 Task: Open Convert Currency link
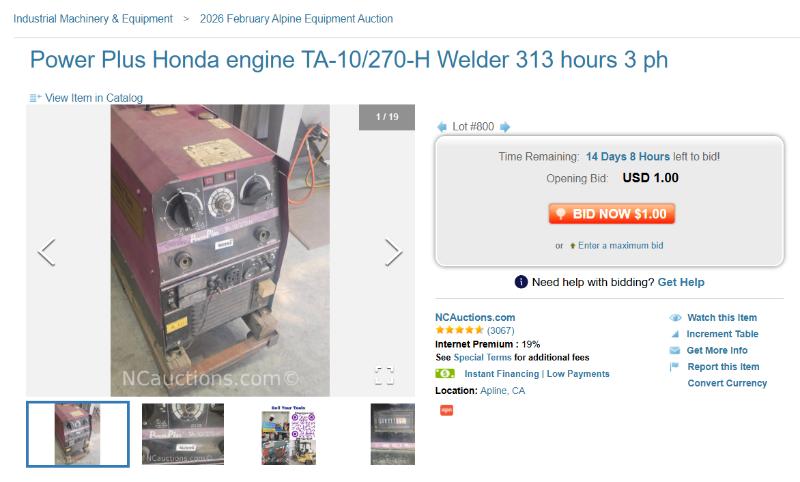tap(727, 383)
